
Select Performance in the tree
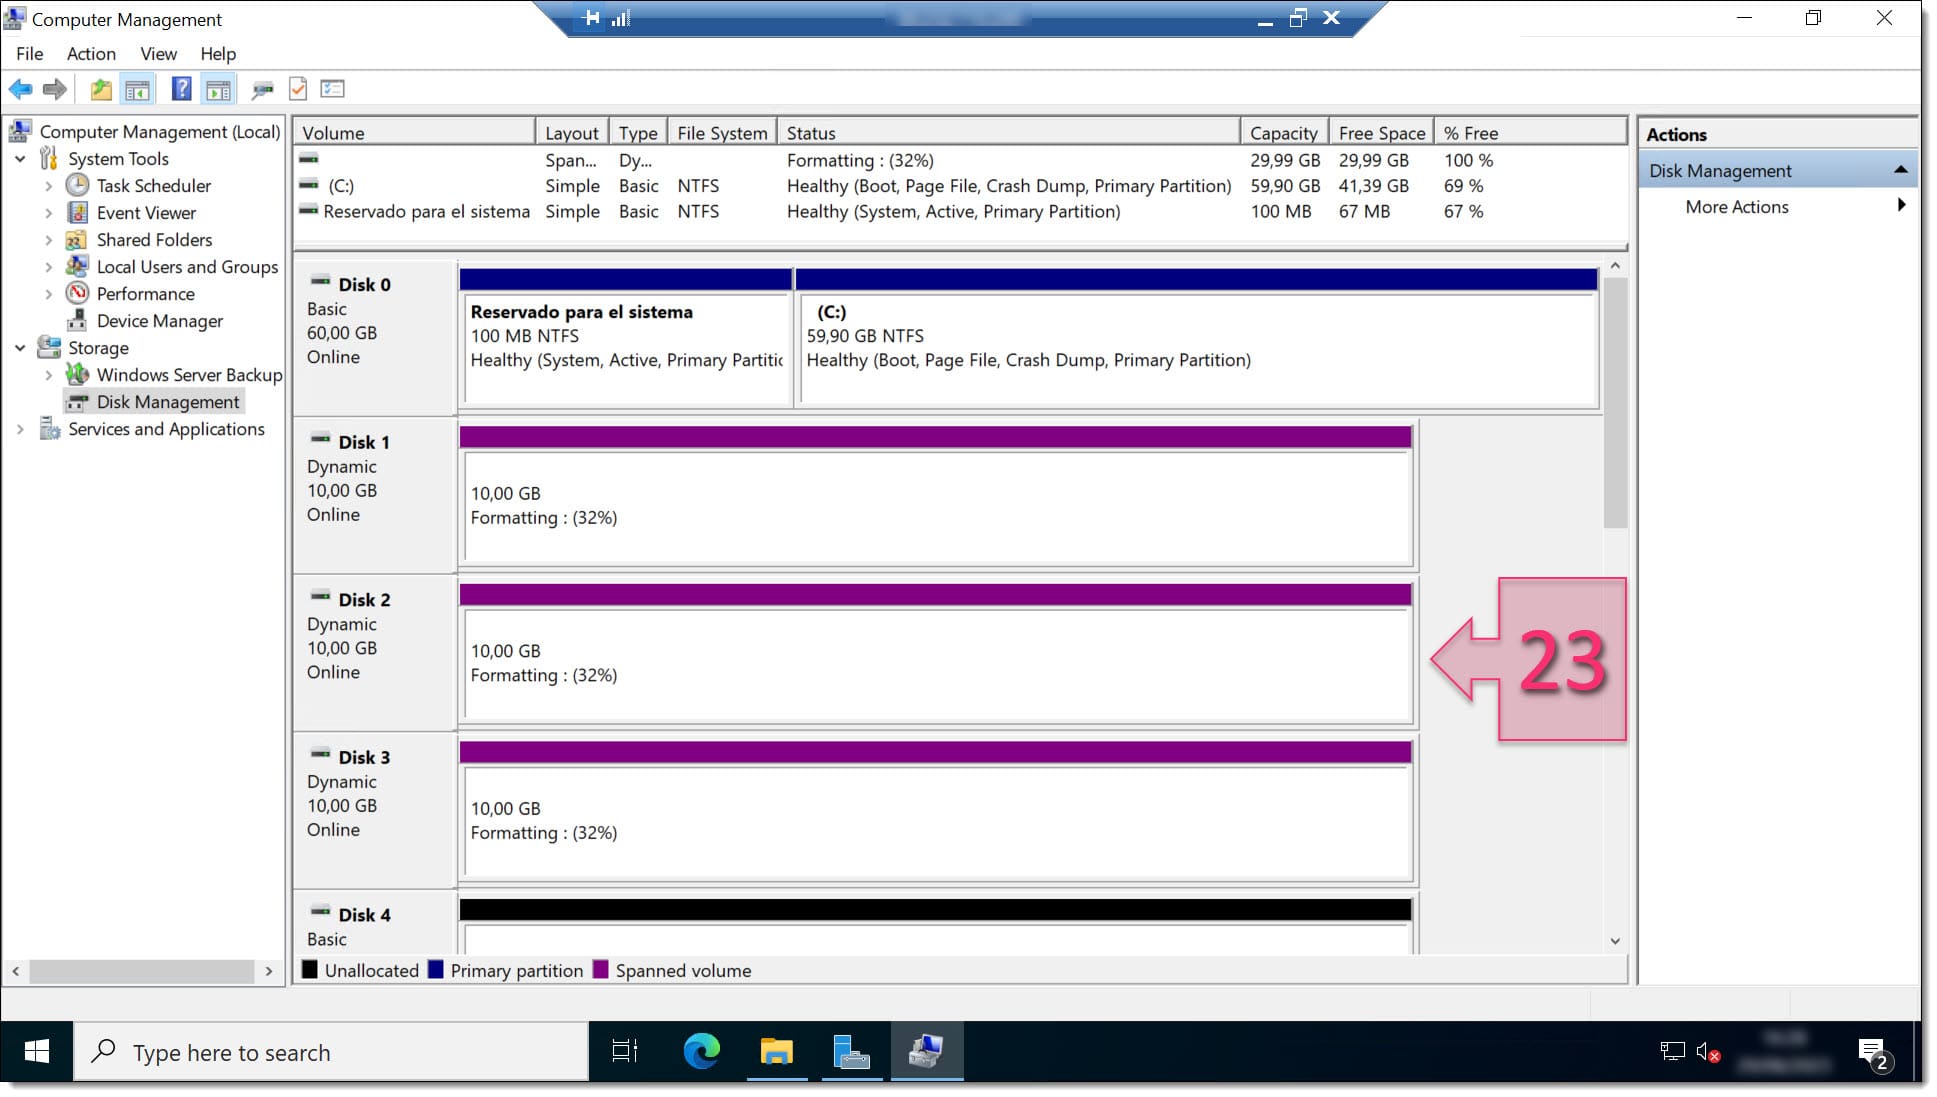(x=145, y=294)
